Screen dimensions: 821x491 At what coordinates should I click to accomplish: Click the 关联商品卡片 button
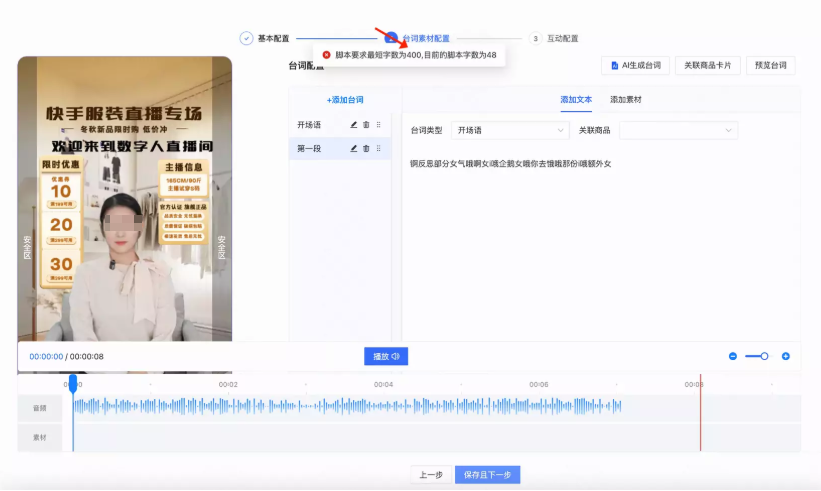click(x=707, y=65)
